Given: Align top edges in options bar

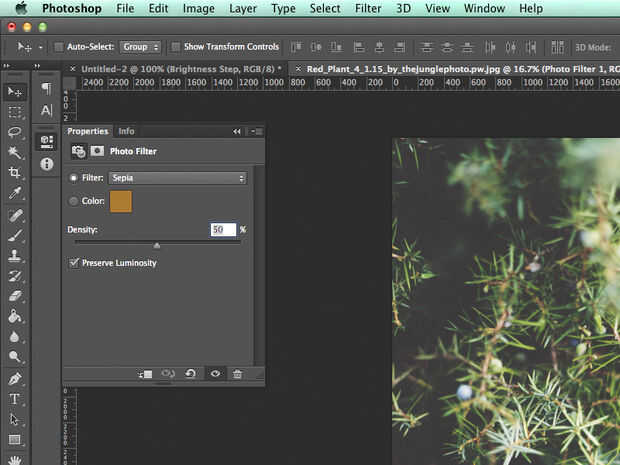Looking at the screenshot, I should tap(296, 47).
